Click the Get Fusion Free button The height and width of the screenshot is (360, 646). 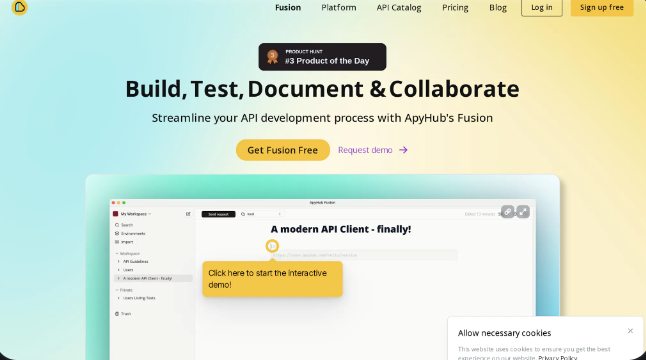(x=283, y=150)
